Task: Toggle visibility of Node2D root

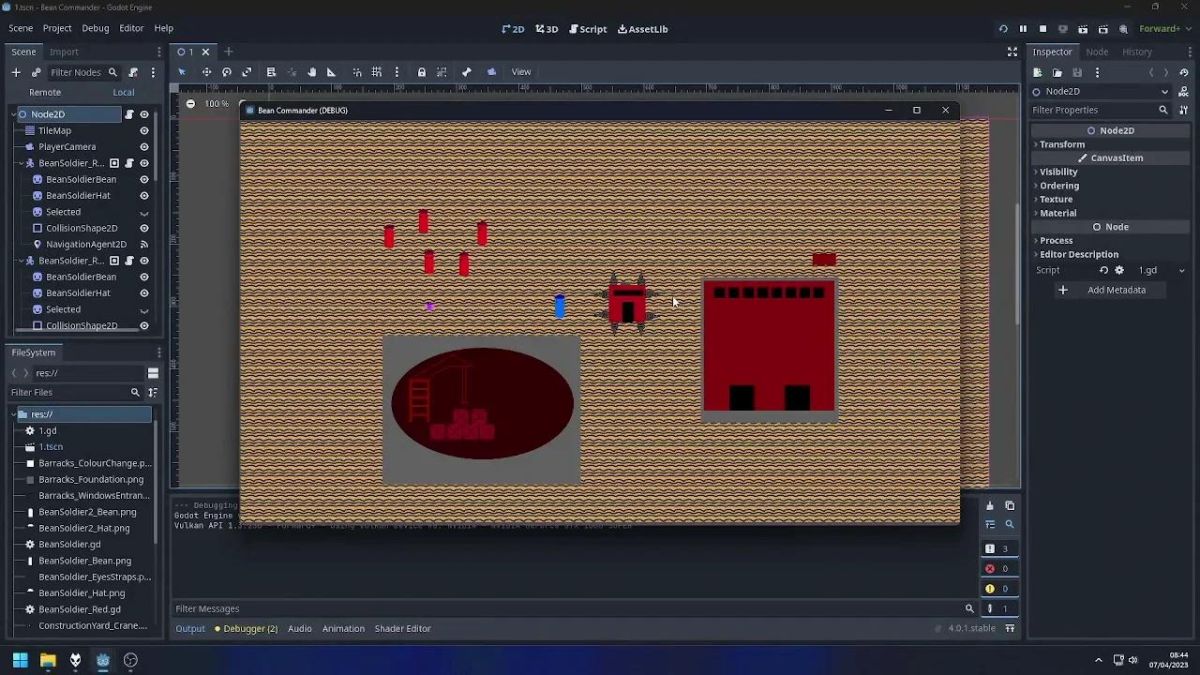Action: point(144,114)
